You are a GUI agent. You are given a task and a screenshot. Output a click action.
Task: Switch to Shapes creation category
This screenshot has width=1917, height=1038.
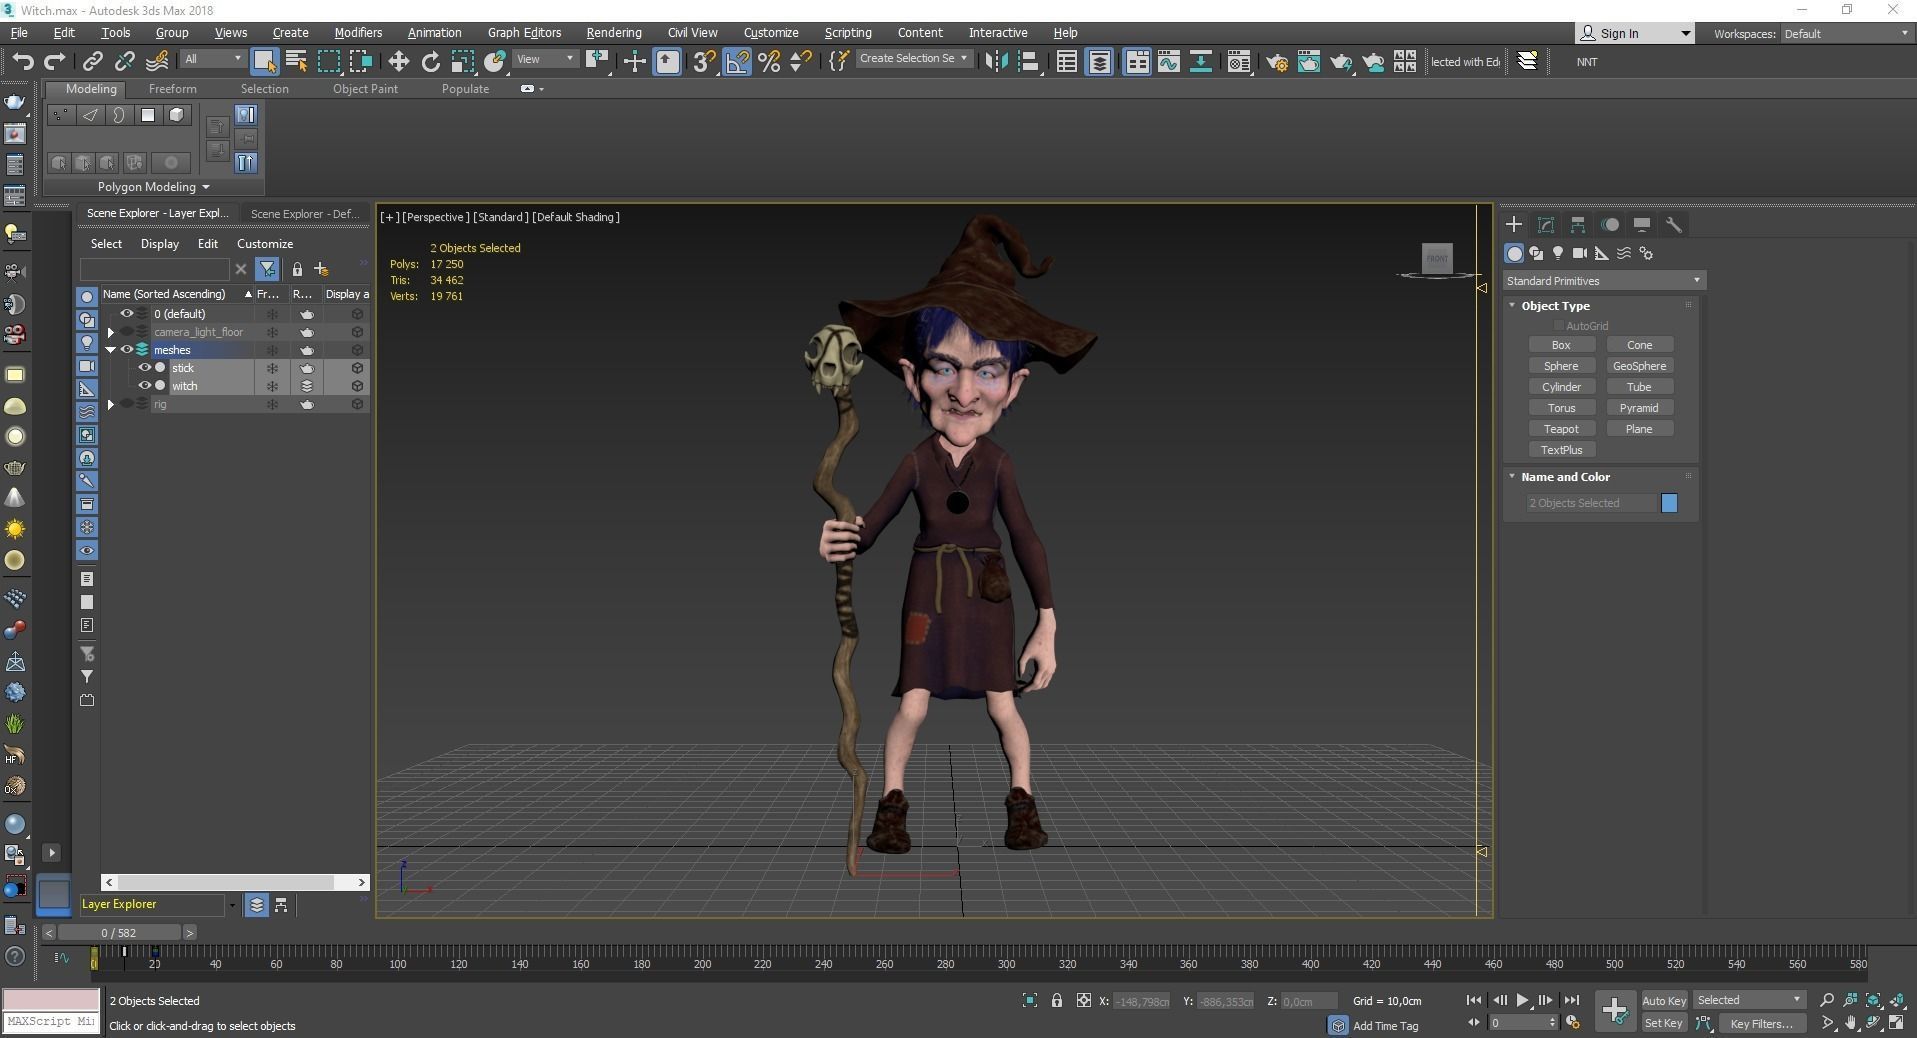pos(1536,254)
